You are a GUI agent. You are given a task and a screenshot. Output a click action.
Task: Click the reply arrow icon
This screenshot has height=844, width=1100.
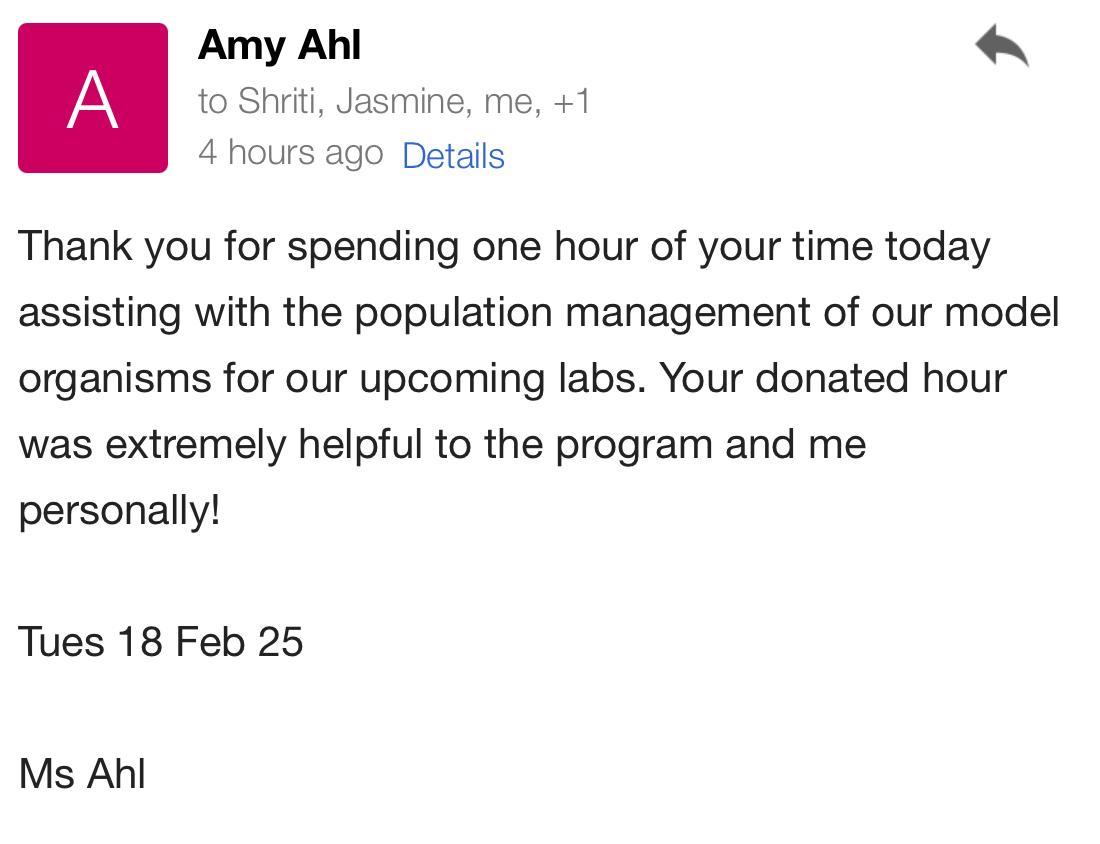click(1002, 47)
